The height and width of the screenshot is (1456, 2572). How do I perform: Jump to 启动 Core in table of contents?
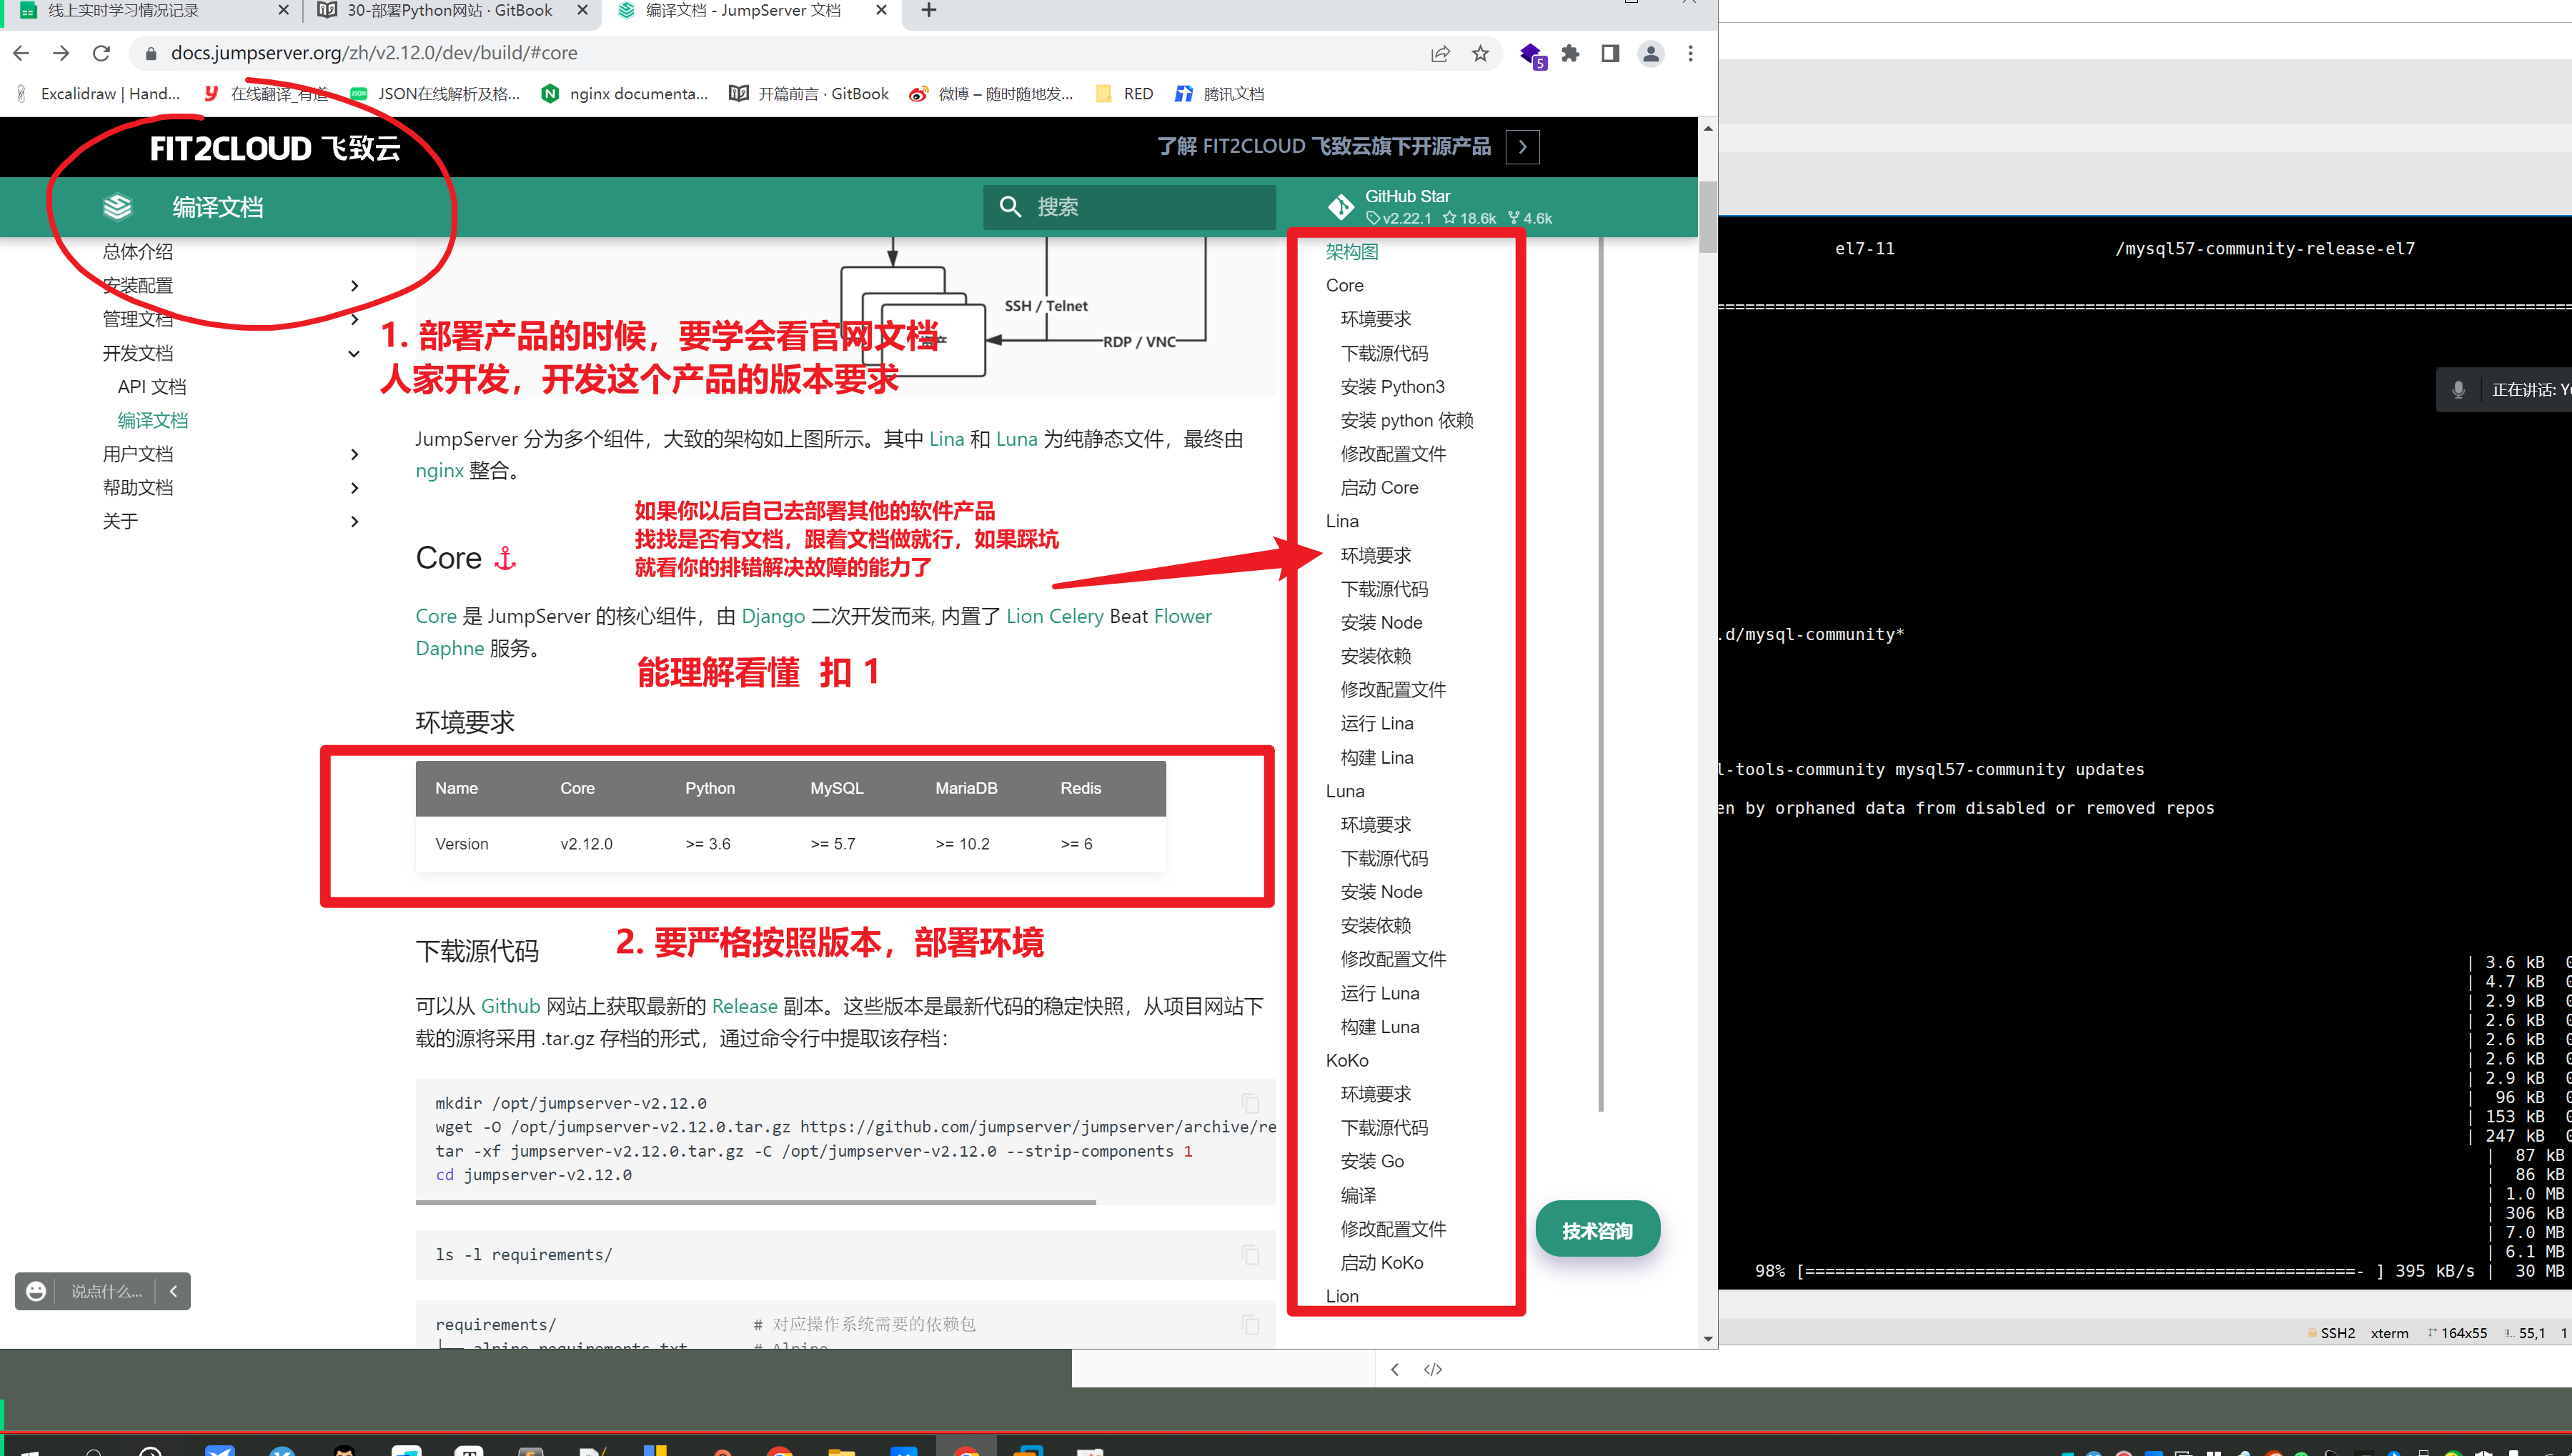[1379, 488]
